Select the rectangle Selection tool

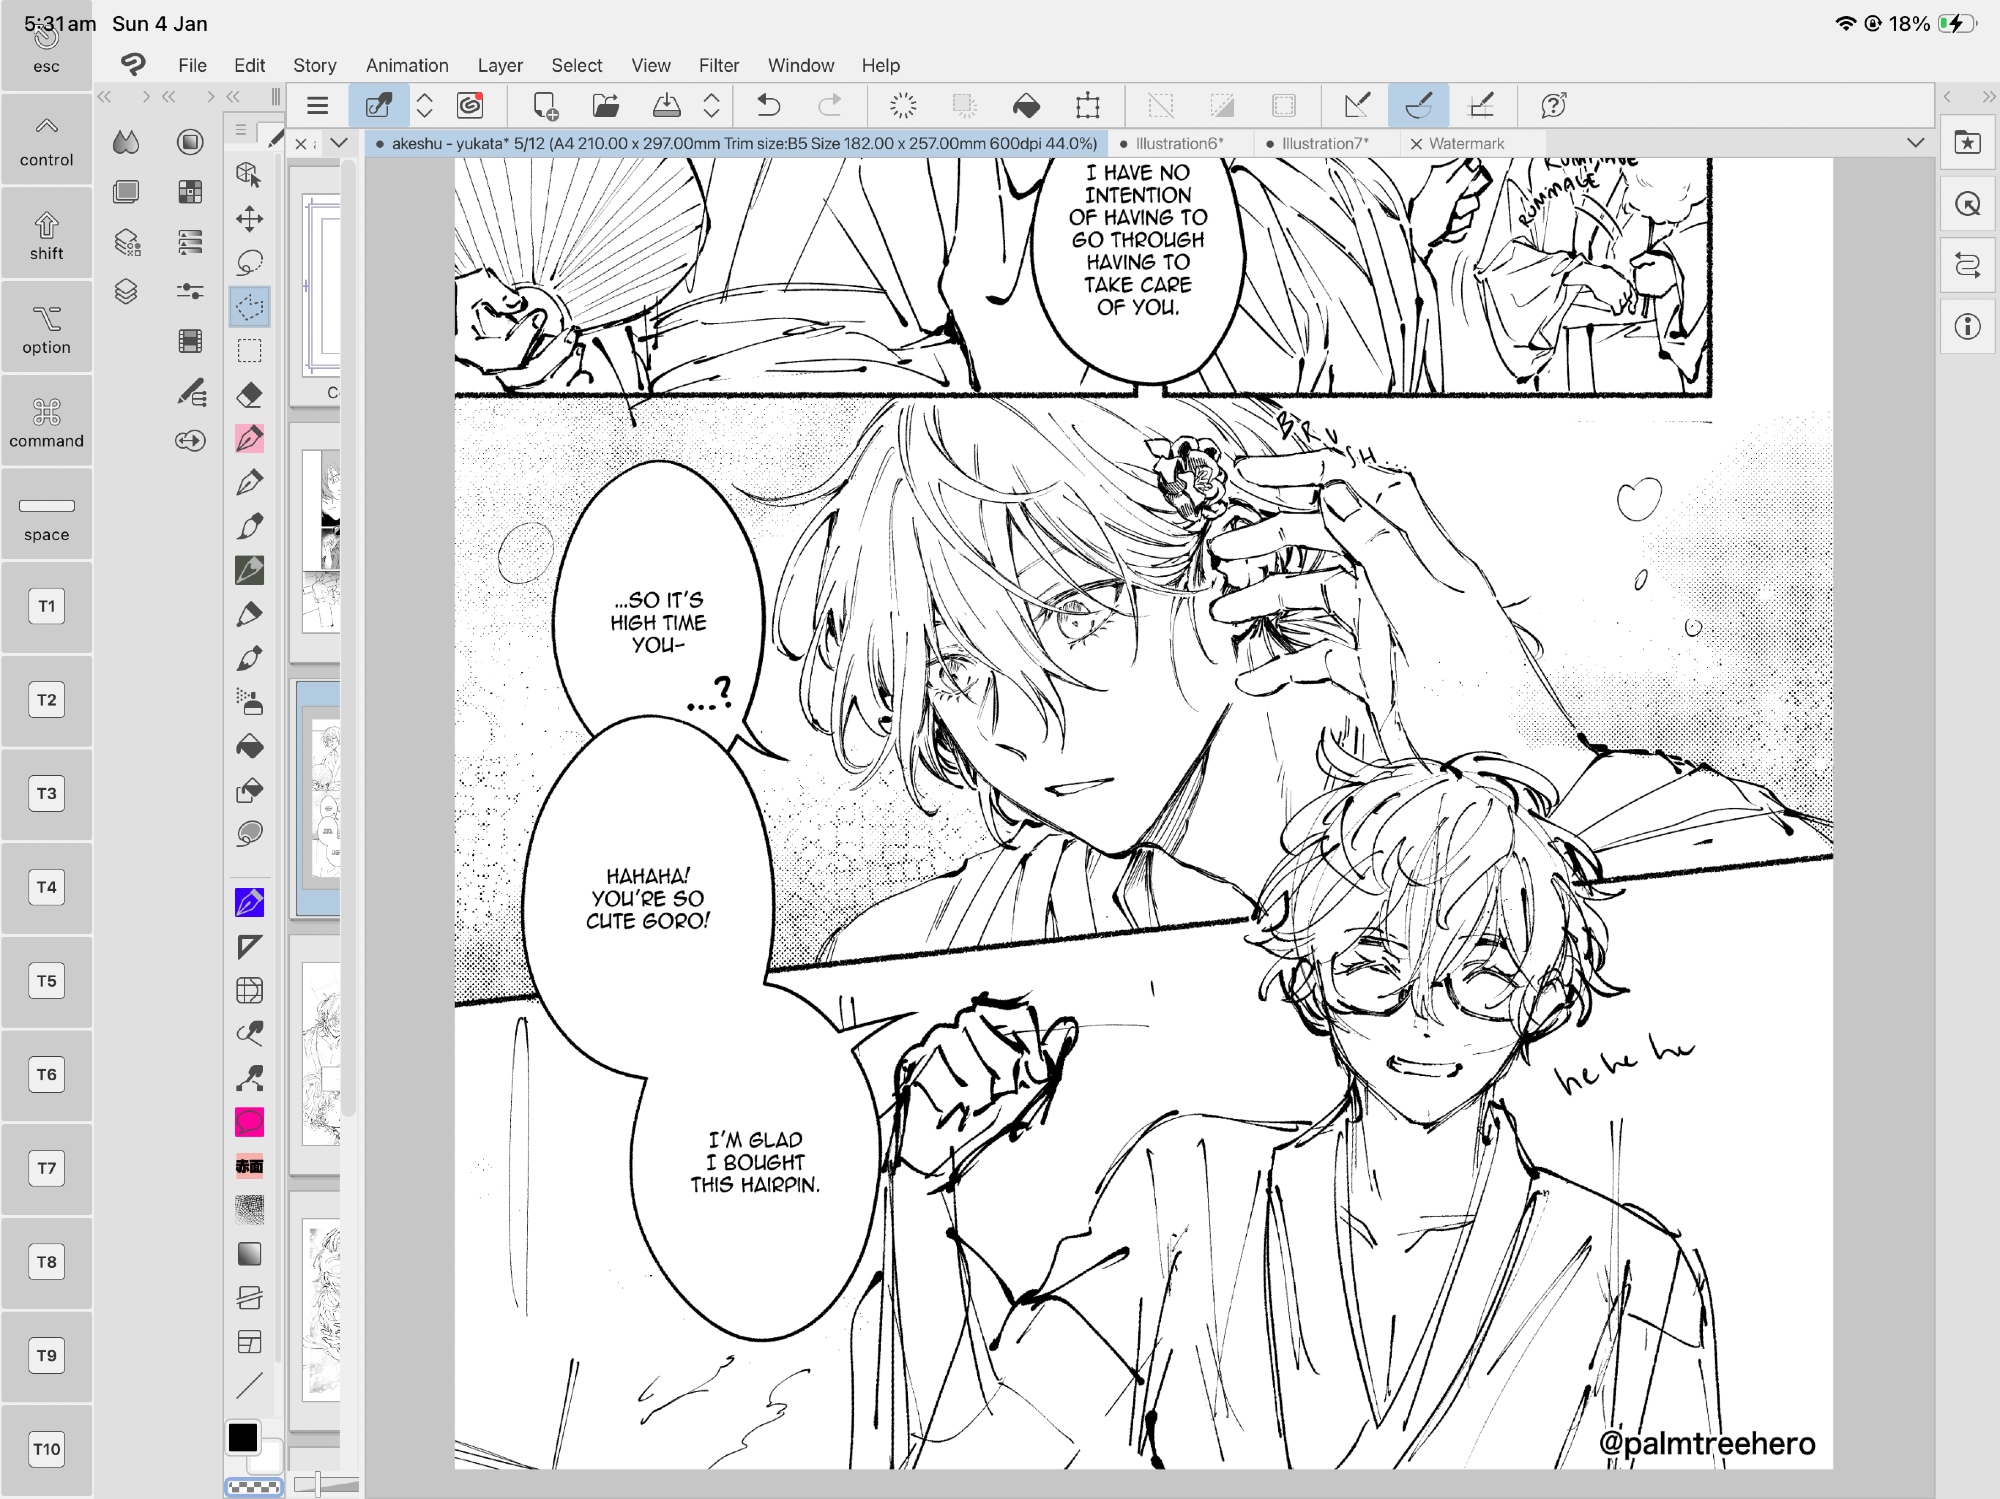(x=250, y=351)
